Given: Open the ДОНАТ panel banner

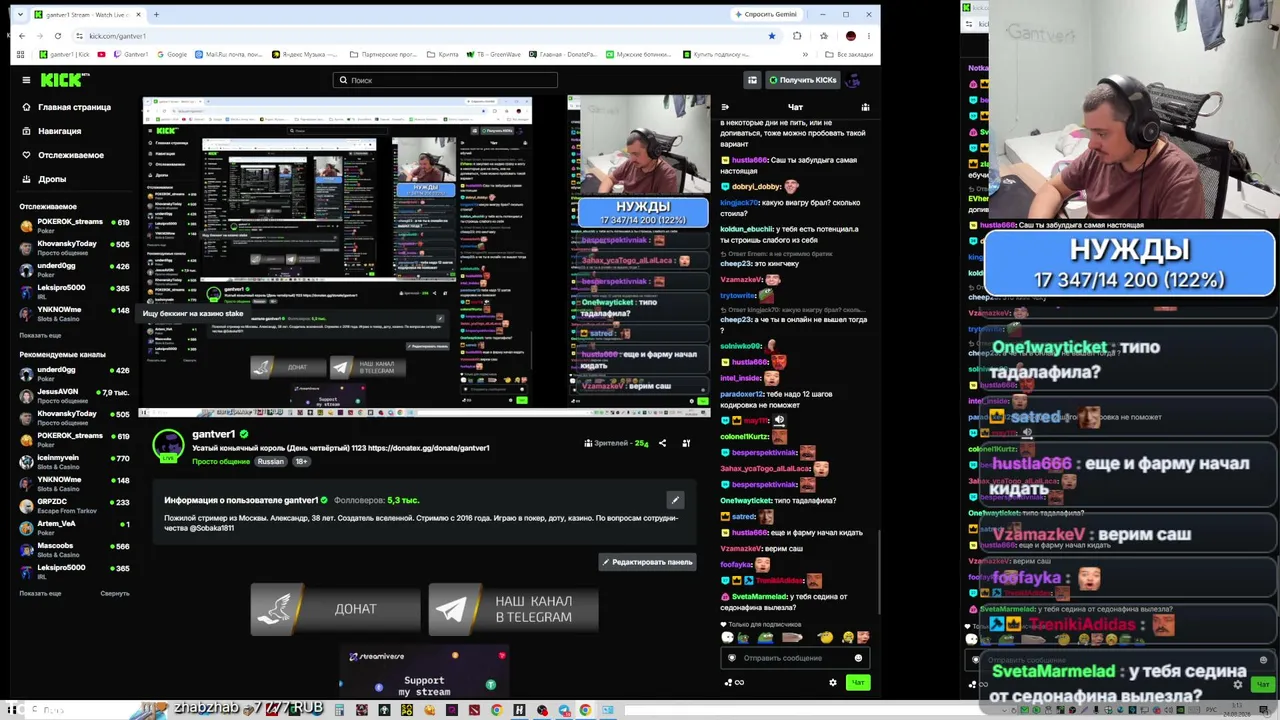Looking at the screenshot, I should 335,609.
